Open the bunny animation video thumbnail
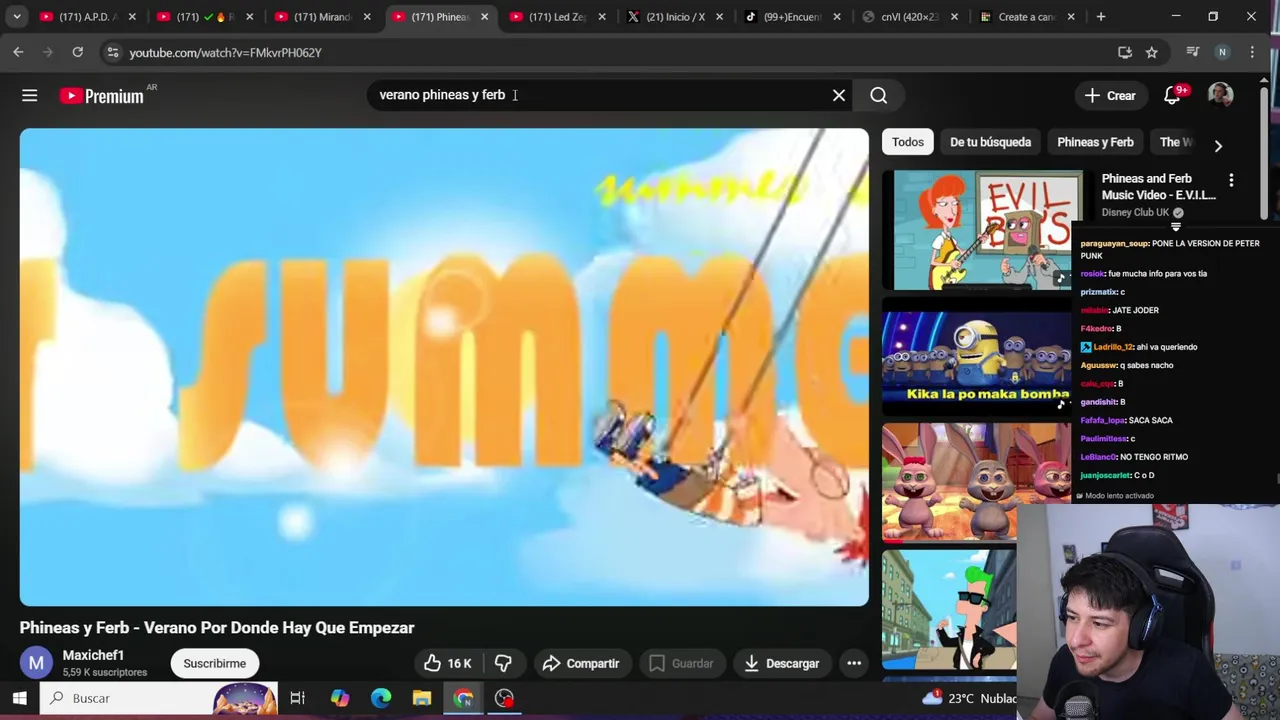The image size is (1280, 720). 976,482
